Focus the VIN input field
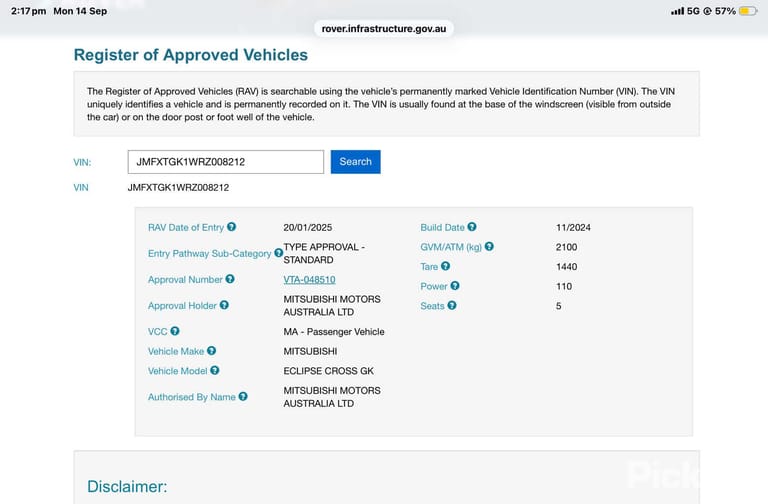The width and height of the screenshot is (768, 504). [226, 162]
